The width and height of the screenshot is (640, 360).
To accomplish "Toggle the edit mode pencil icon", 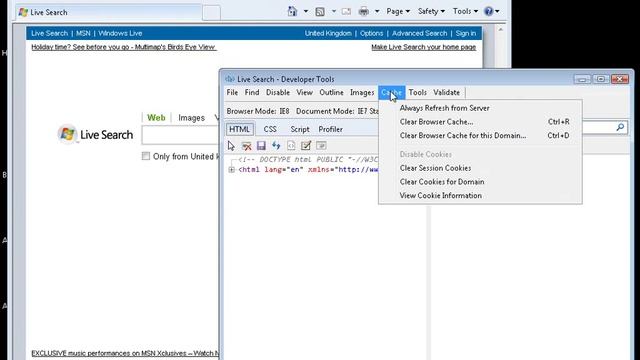I will (306, 146).
